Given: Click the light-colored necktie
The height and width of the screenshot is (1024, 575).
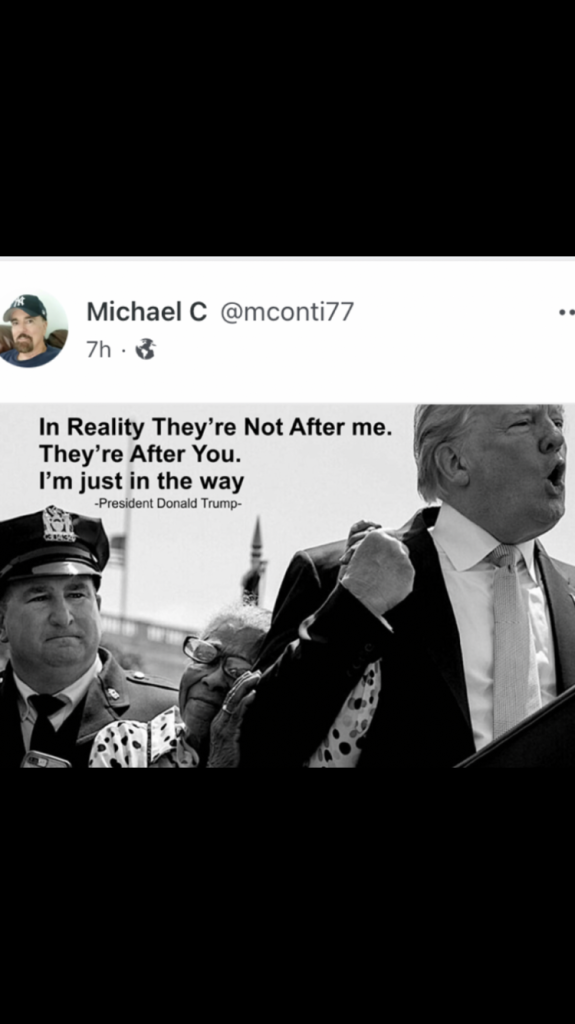Looking at the screenshot, I should coord(514,640).
